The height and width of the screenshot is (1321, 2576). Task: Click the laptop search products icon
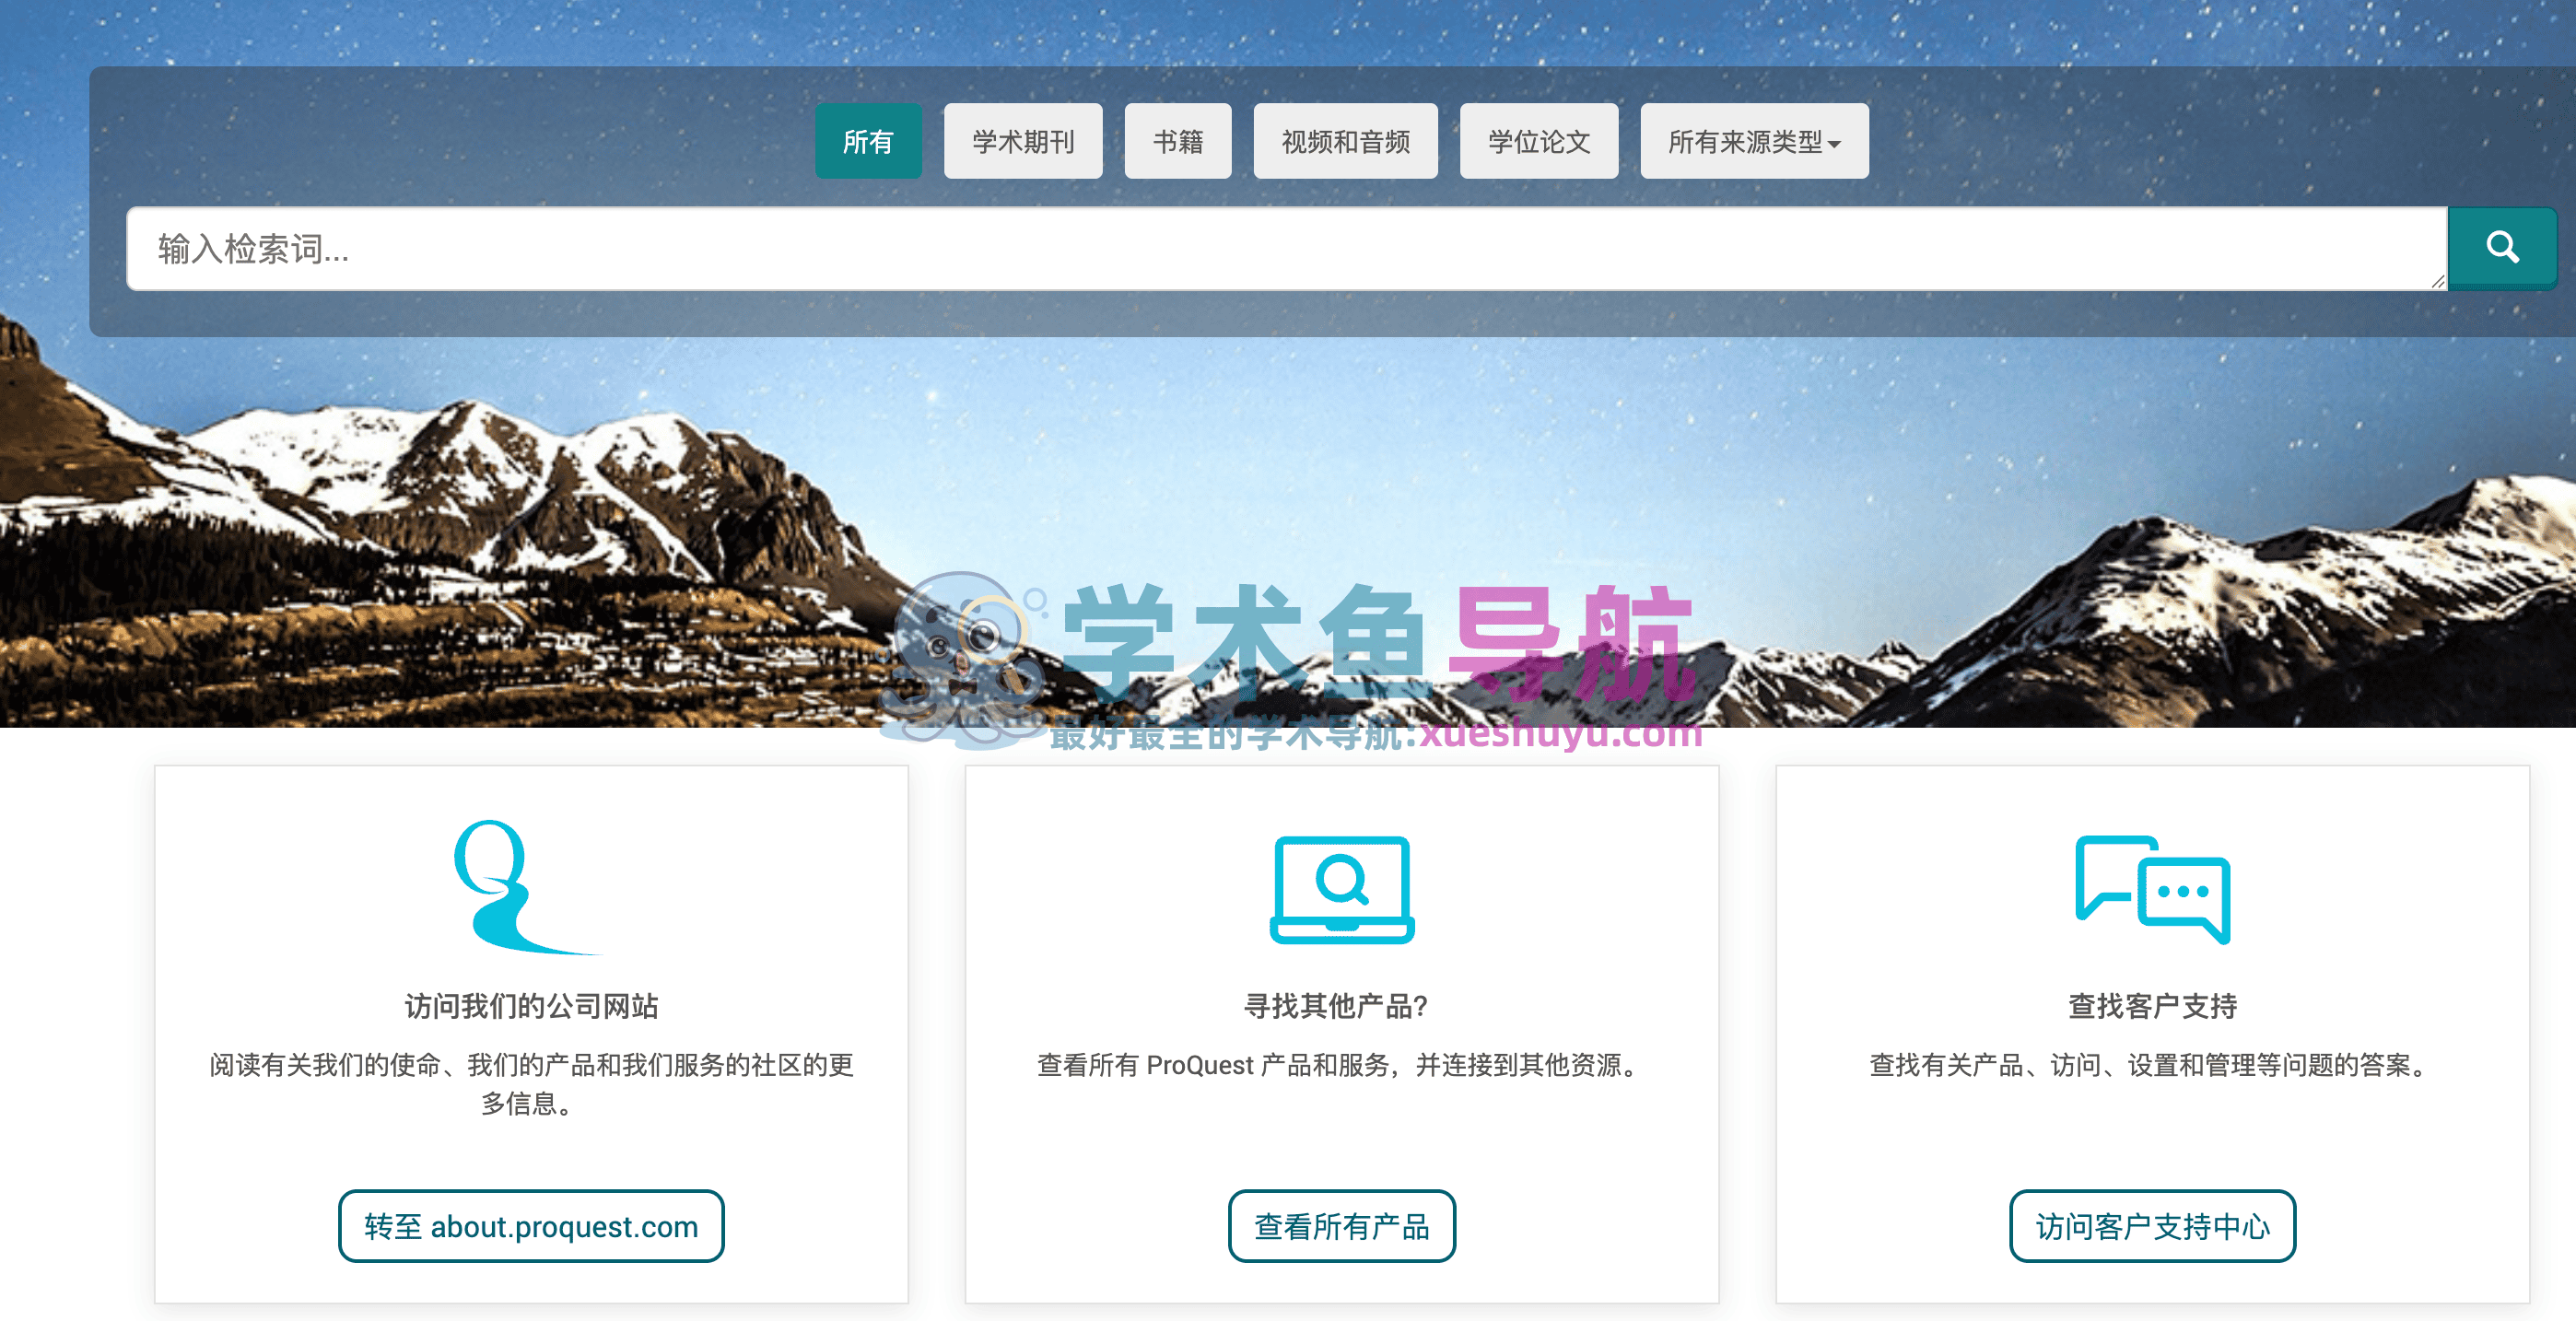click(1341, 889)
